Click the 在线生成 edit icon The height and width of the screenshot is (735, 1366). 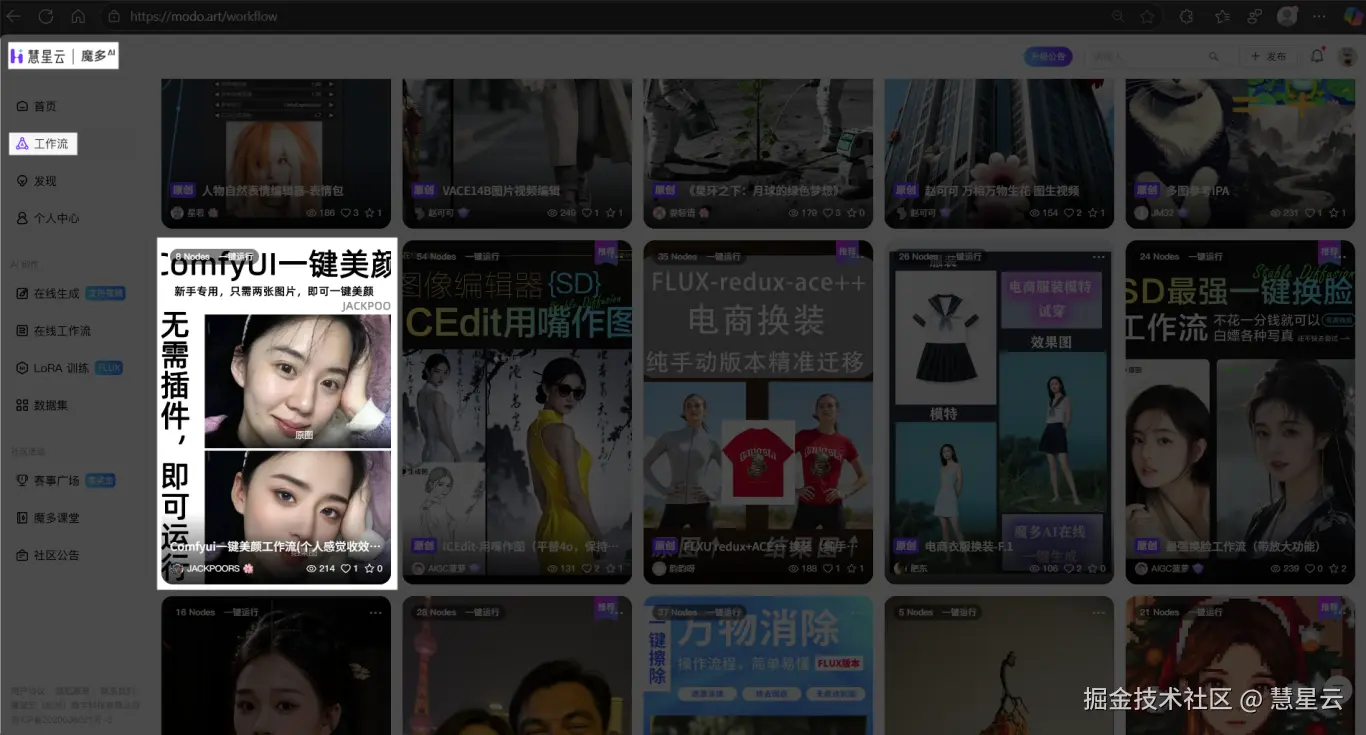(x=22, y=294)
